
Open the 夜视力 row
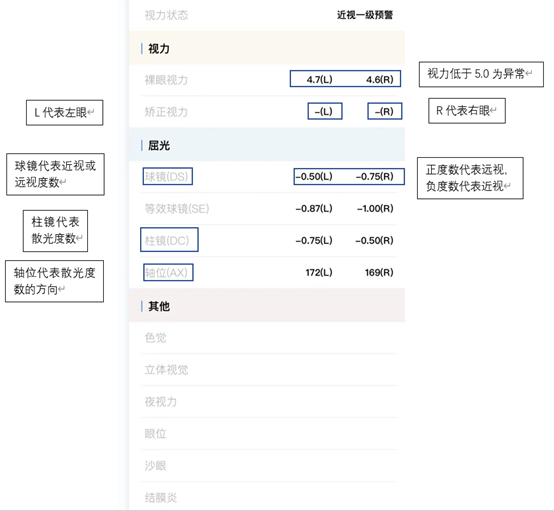[x=269, y=402]
